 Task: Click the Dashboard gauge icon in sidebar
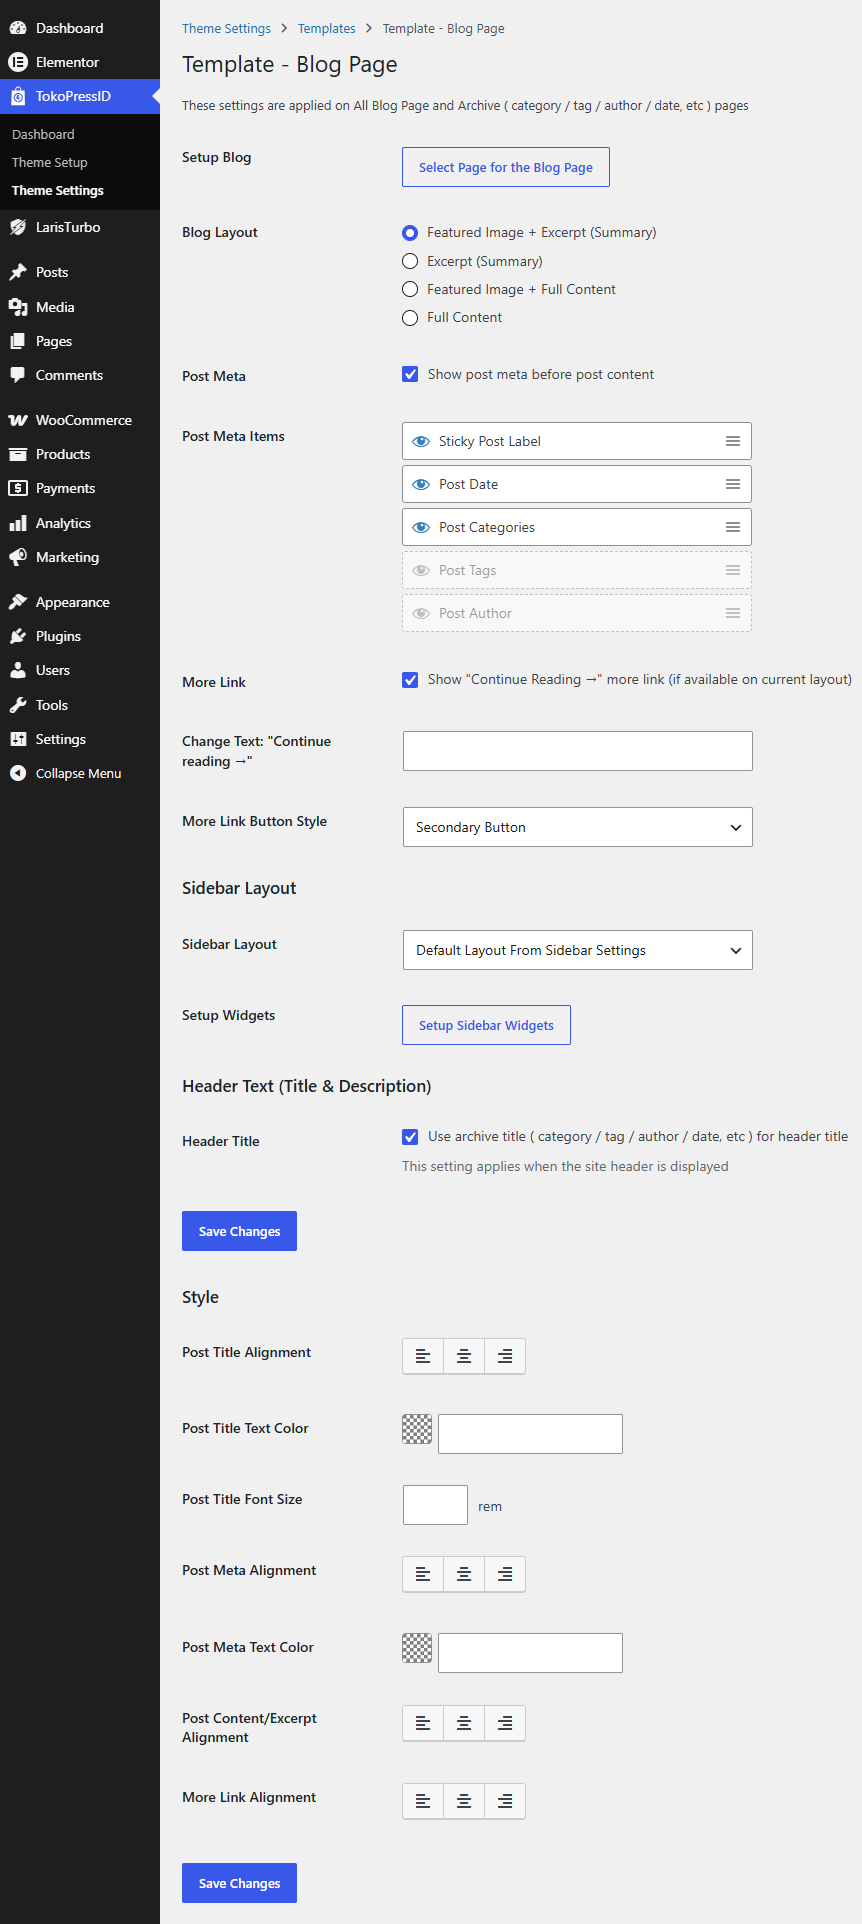(18, 28)
